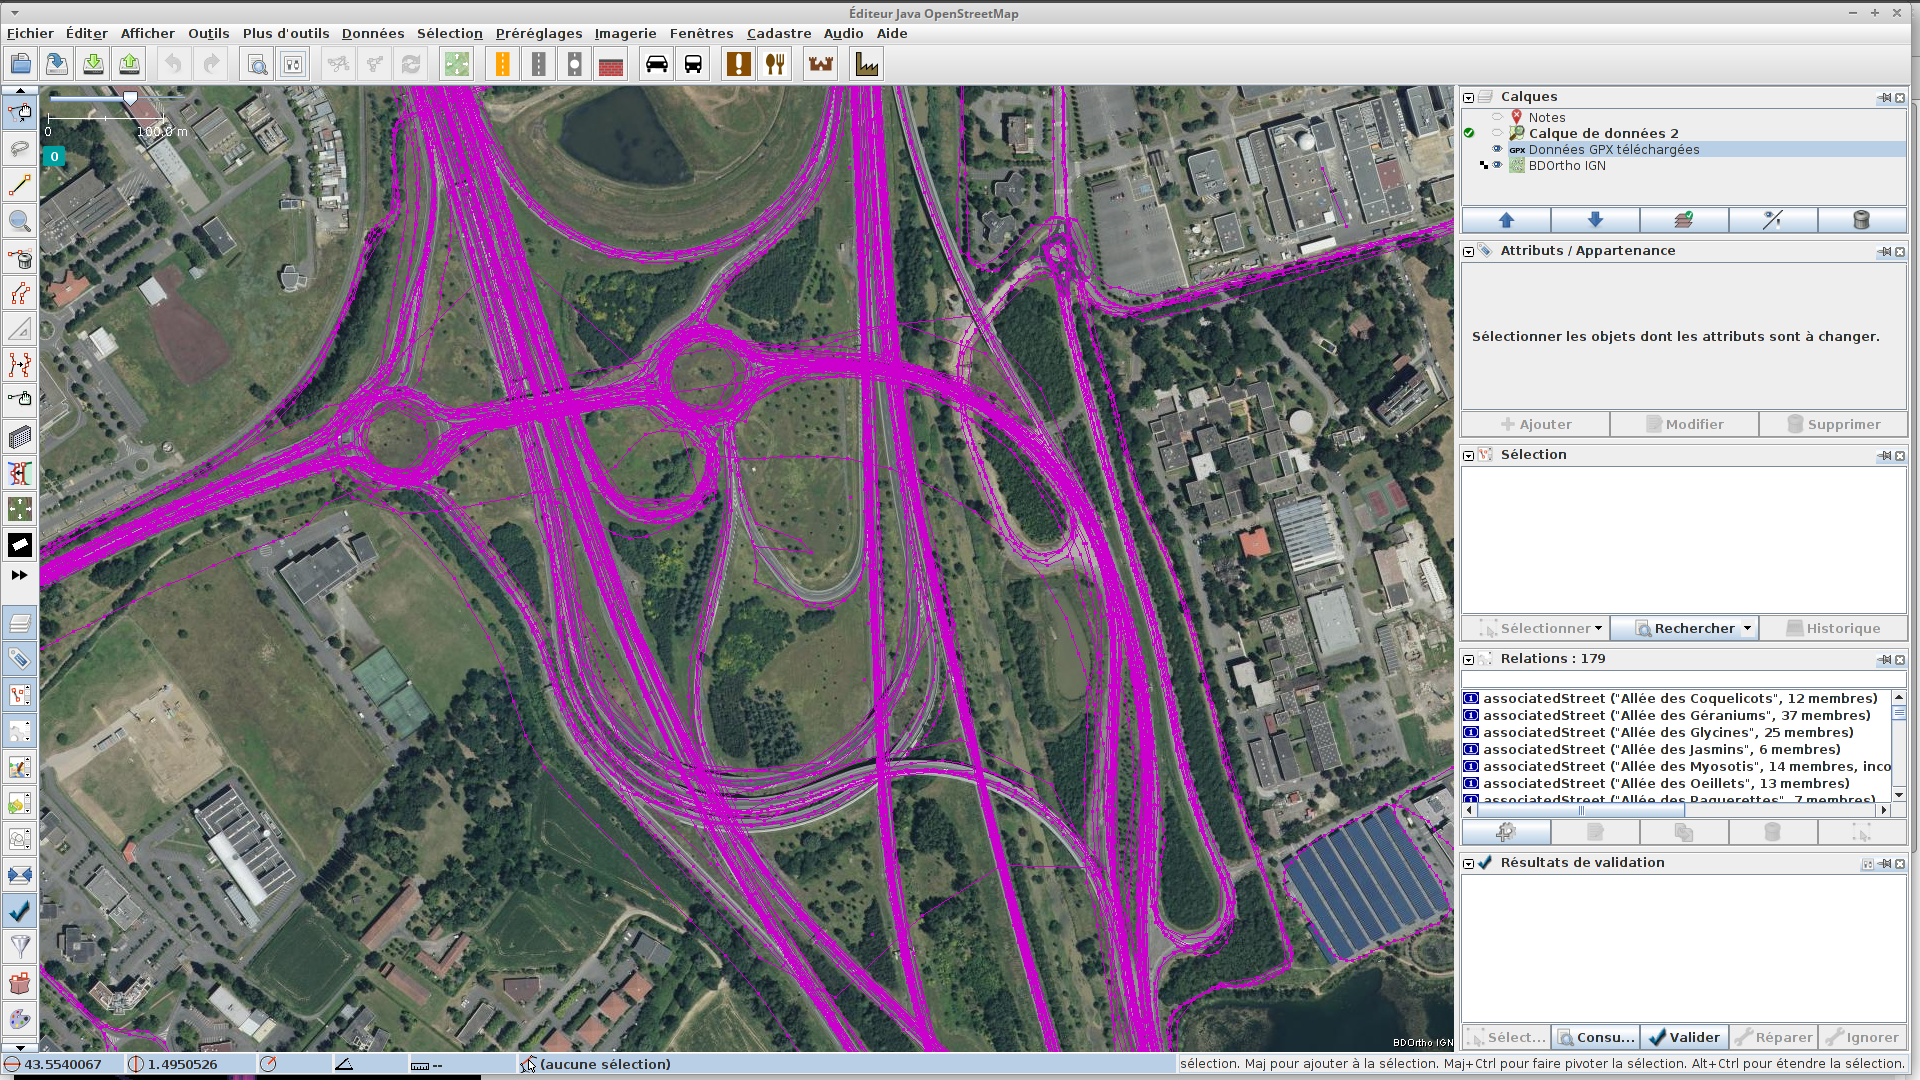The height and width of the screenshot is (1080, 1920).
Task: Open the car transport preset icon
Action: pyautogui.click(x=657, y=64)
